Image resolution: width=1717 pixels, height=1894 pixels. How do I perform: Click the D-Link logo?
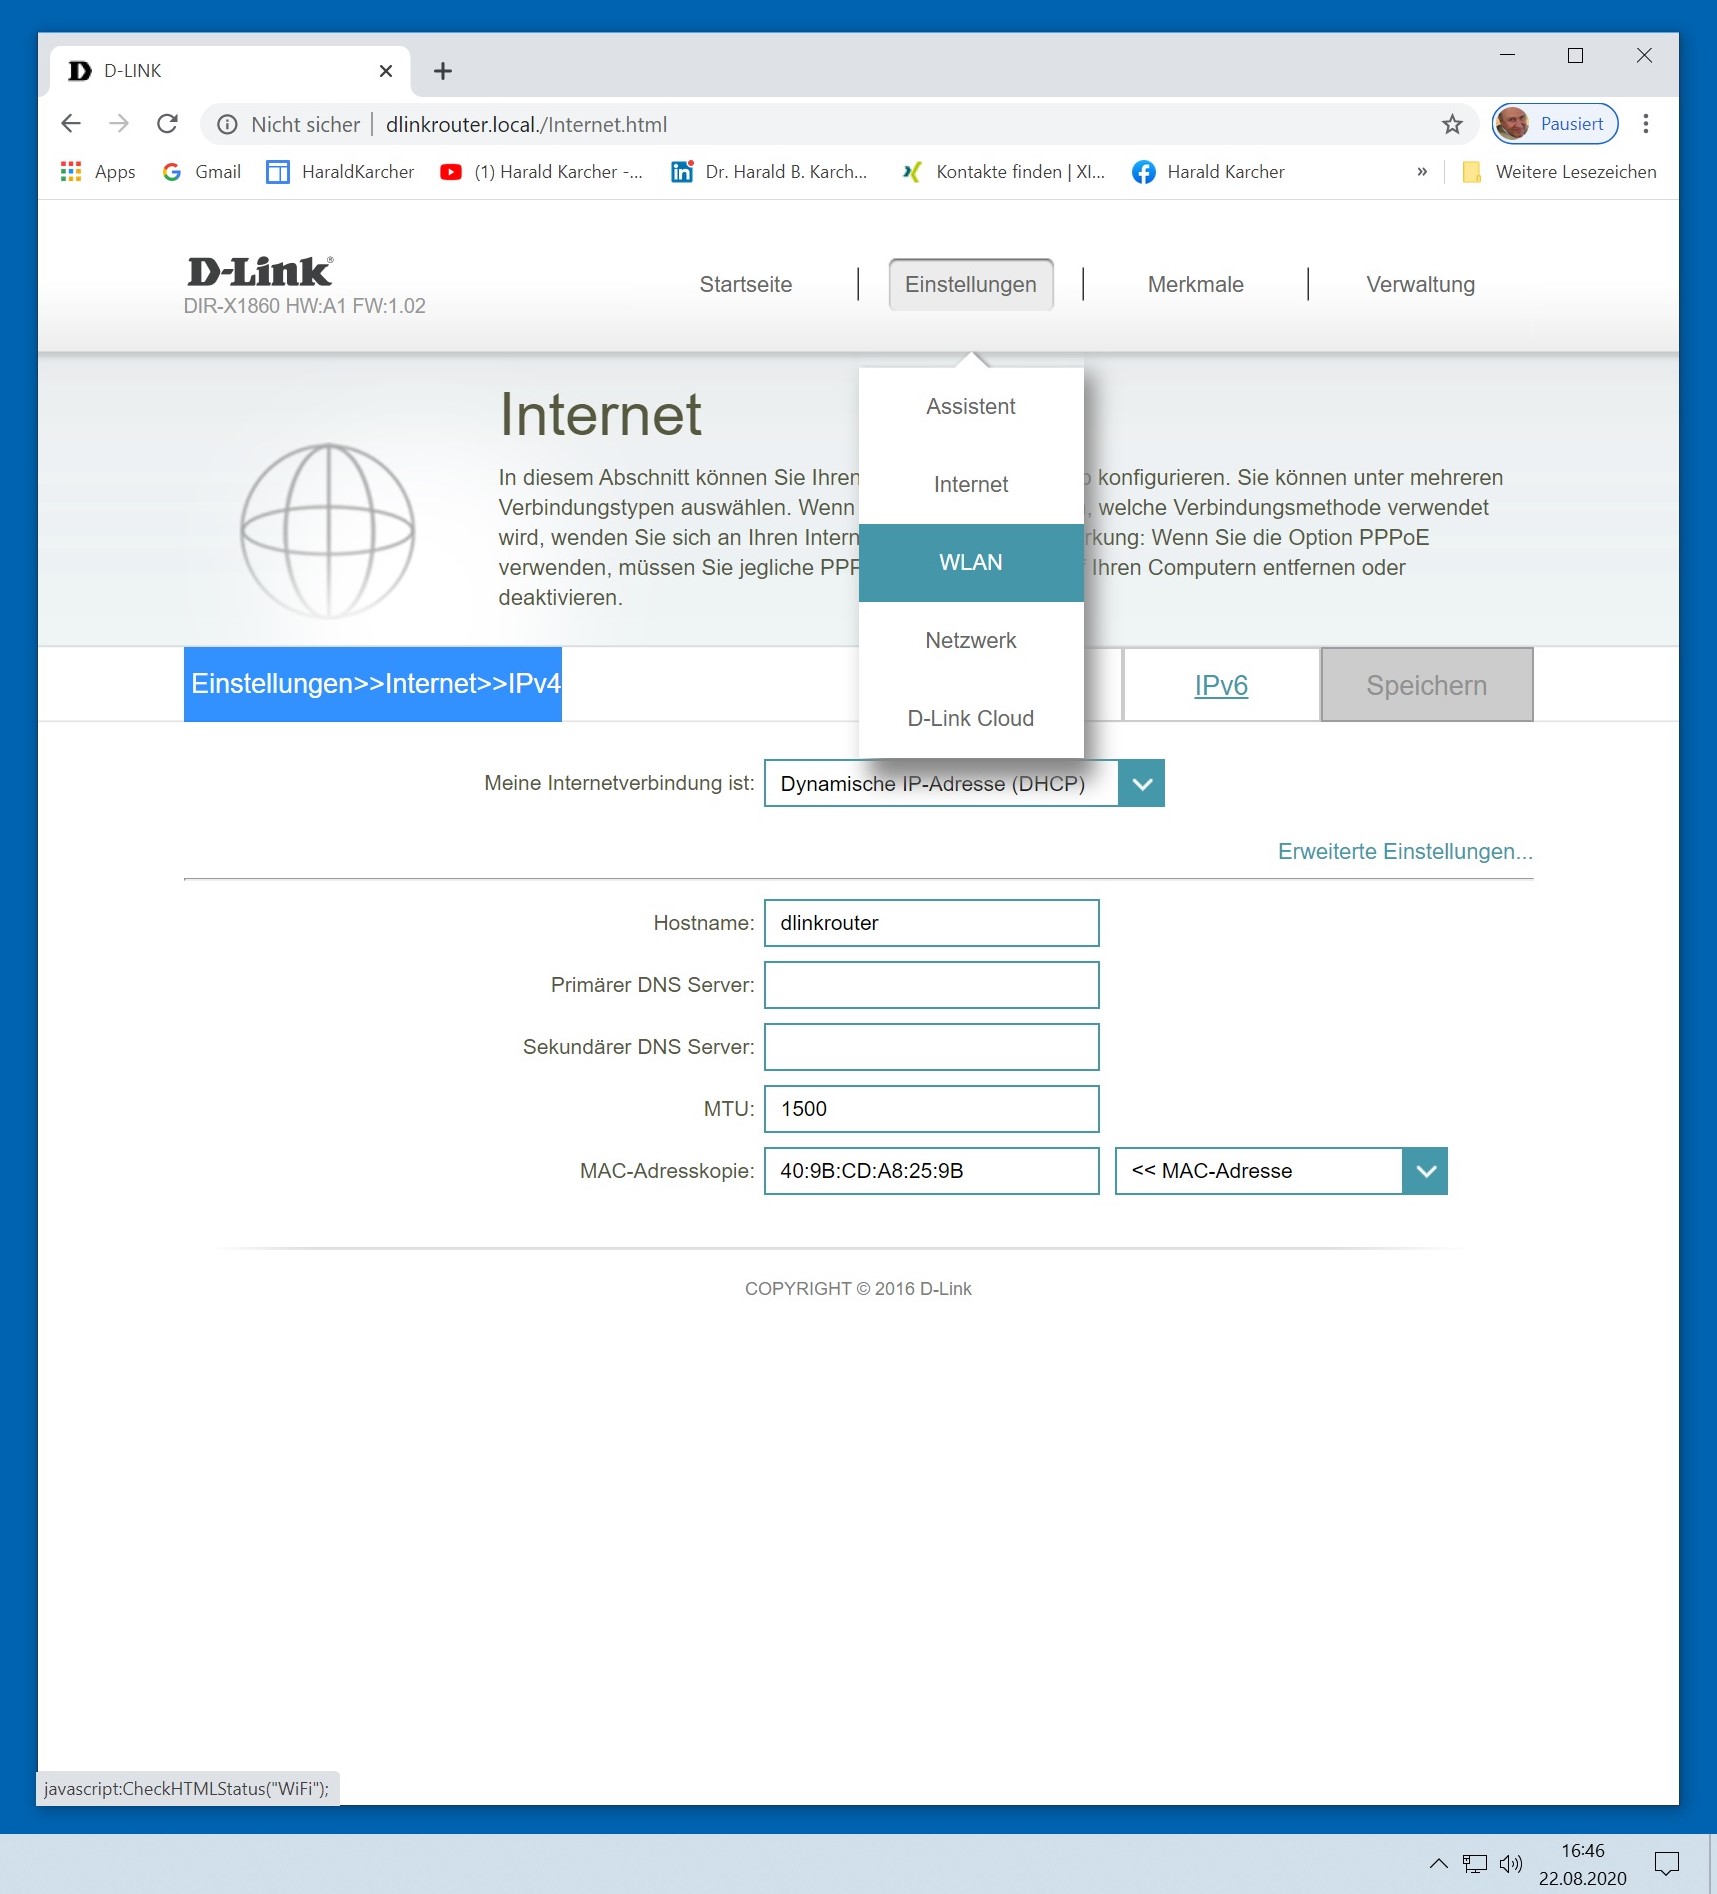click(260, 271)
